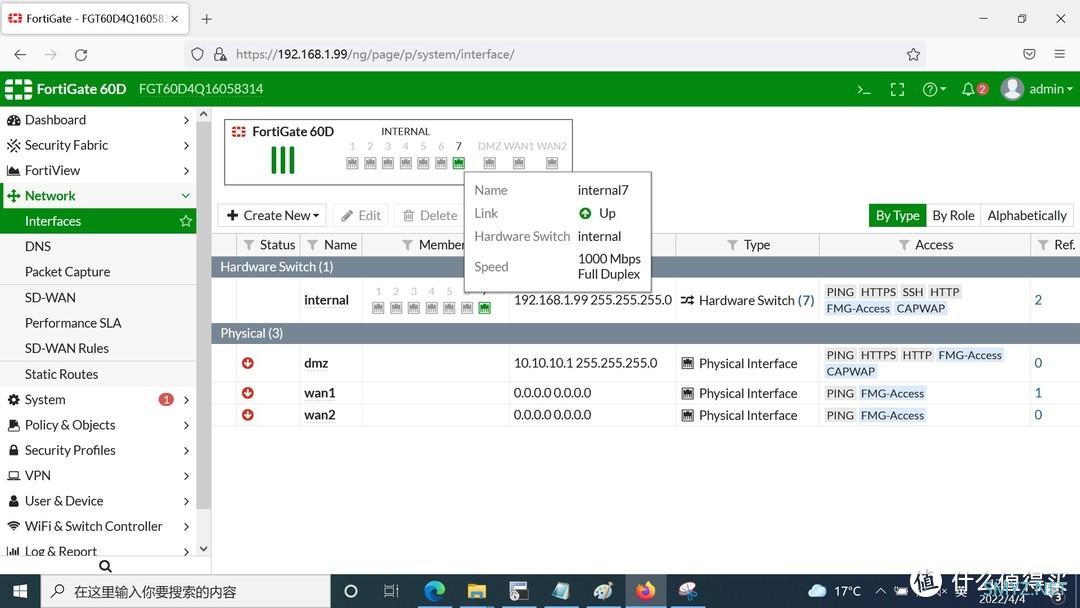1080x608 pixels.
Task: Open Task View on taskbar
Action: click(391, 591)
